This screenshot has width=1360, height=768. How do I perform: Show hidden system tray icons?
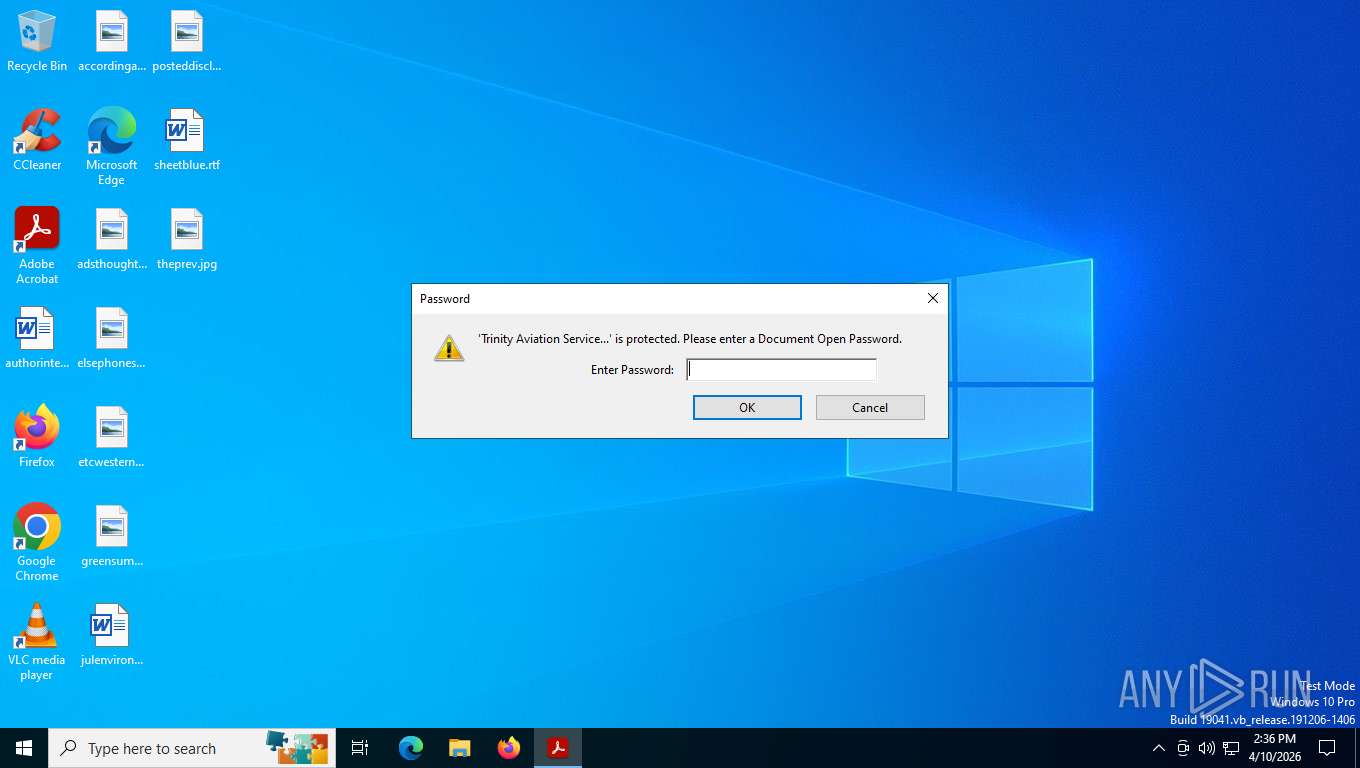pyautogui.click(x=1158, y=748)
